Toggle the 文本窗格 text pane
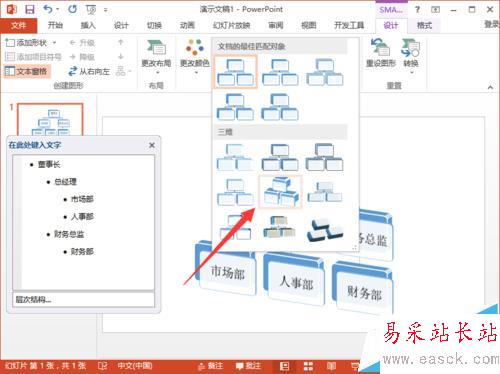500x374 pixels. pos(27,71)
